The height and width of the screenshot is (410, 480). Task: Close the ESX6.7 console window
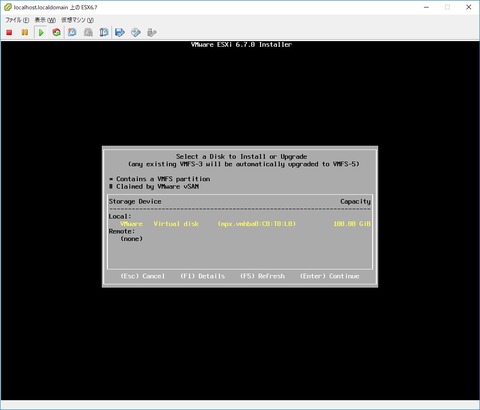(469, 7)
